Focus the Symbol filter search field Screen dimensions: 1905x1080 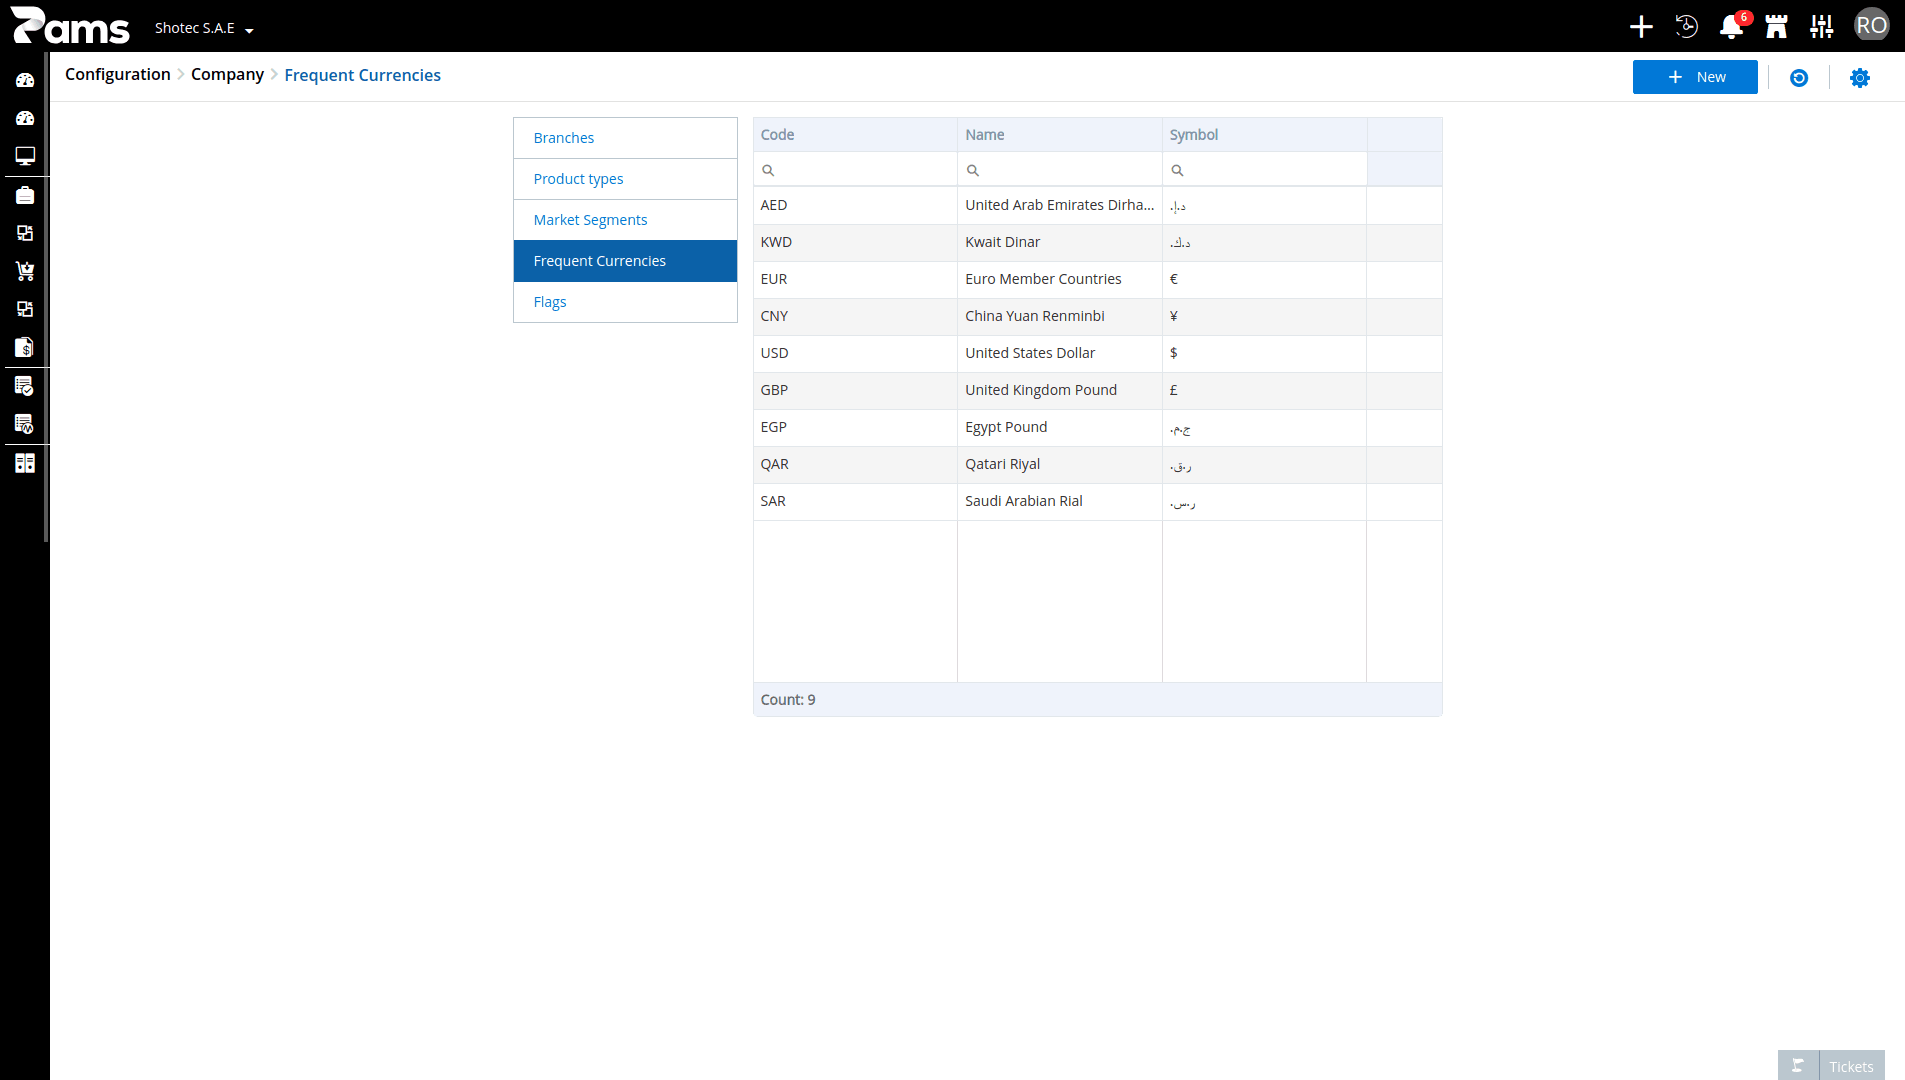(x=1264, y=170)
